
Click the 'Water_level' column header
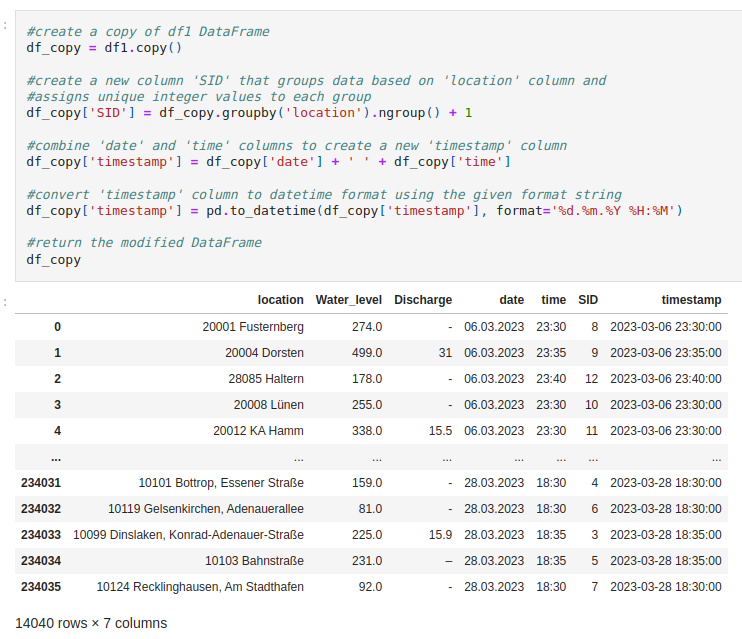pos(348,300)
